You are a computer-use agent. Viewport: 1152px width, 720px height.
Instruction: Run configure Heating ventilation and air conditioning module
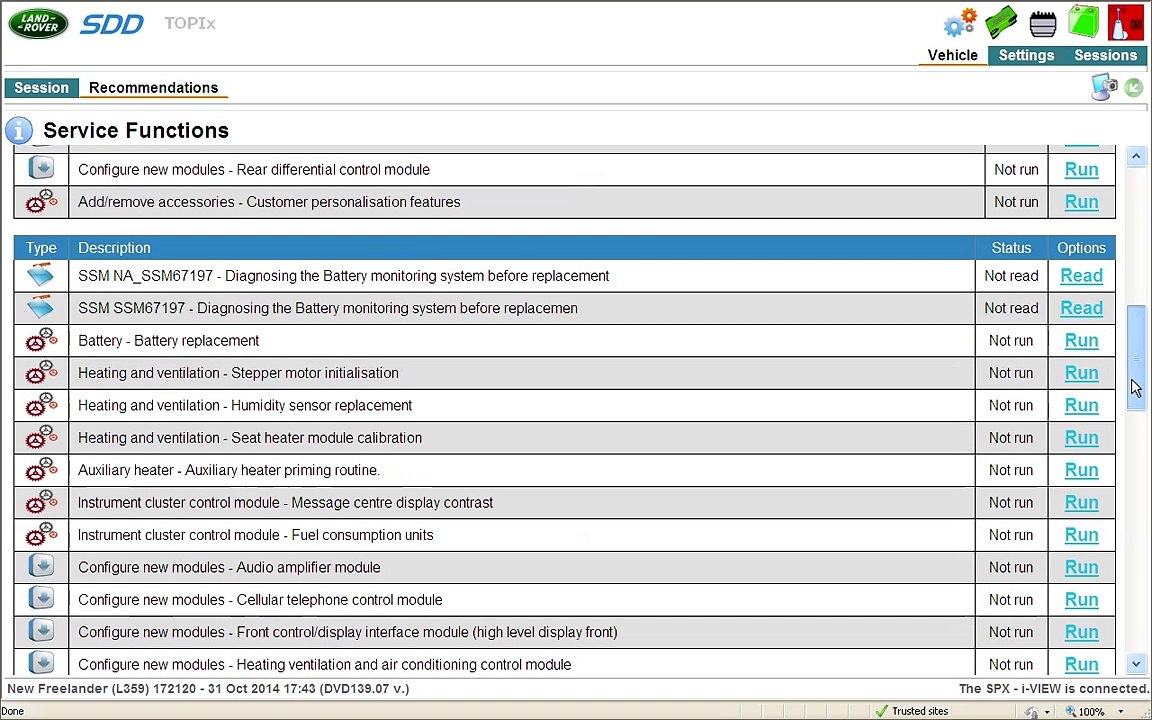click(1081, 664)
